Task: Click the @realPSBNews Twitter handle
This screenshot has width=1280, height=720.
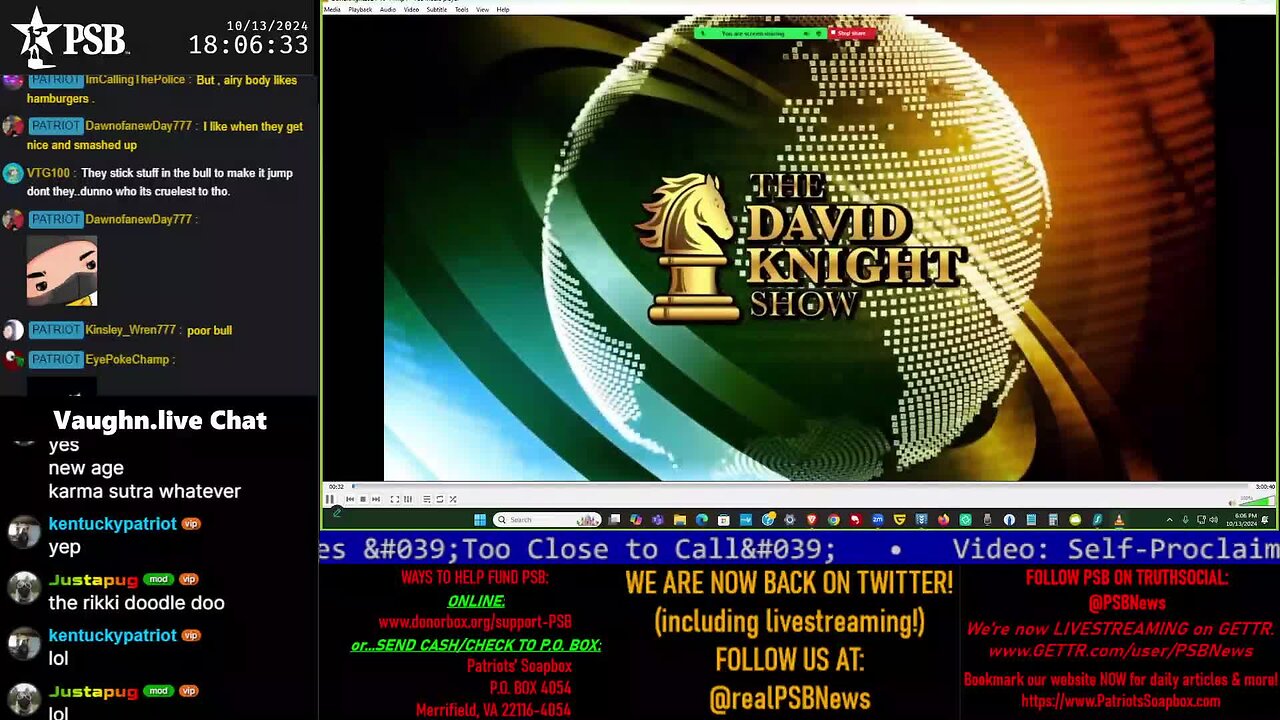Action: pos(790,699)
